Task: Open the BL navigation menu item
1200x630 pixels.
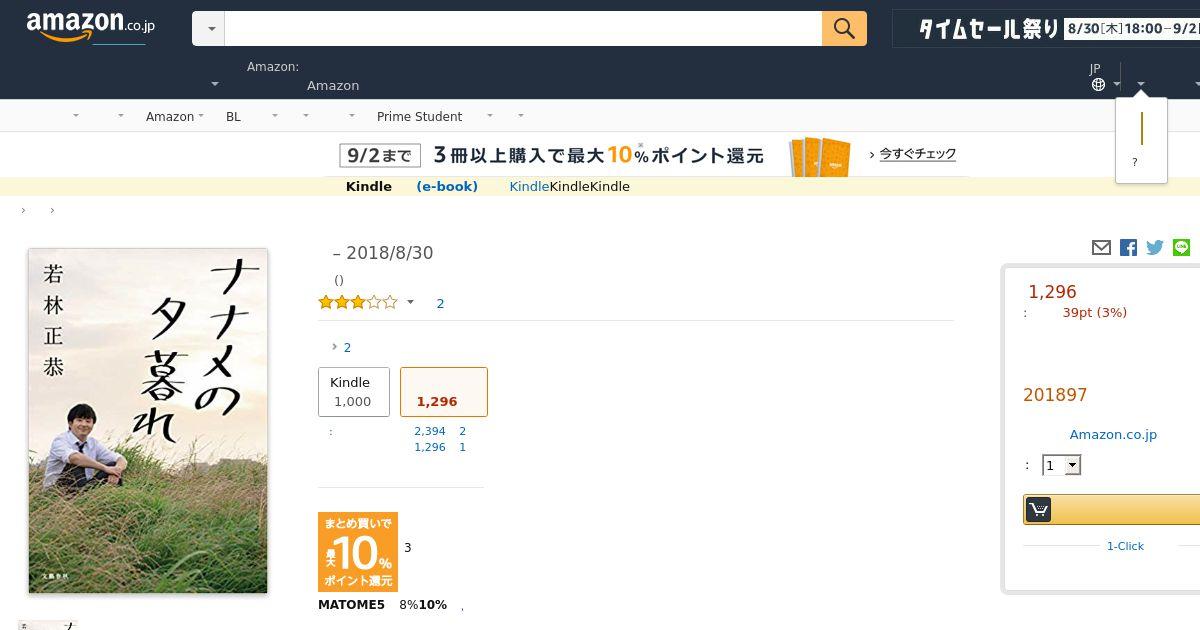Action: click(x=233, y=116)
